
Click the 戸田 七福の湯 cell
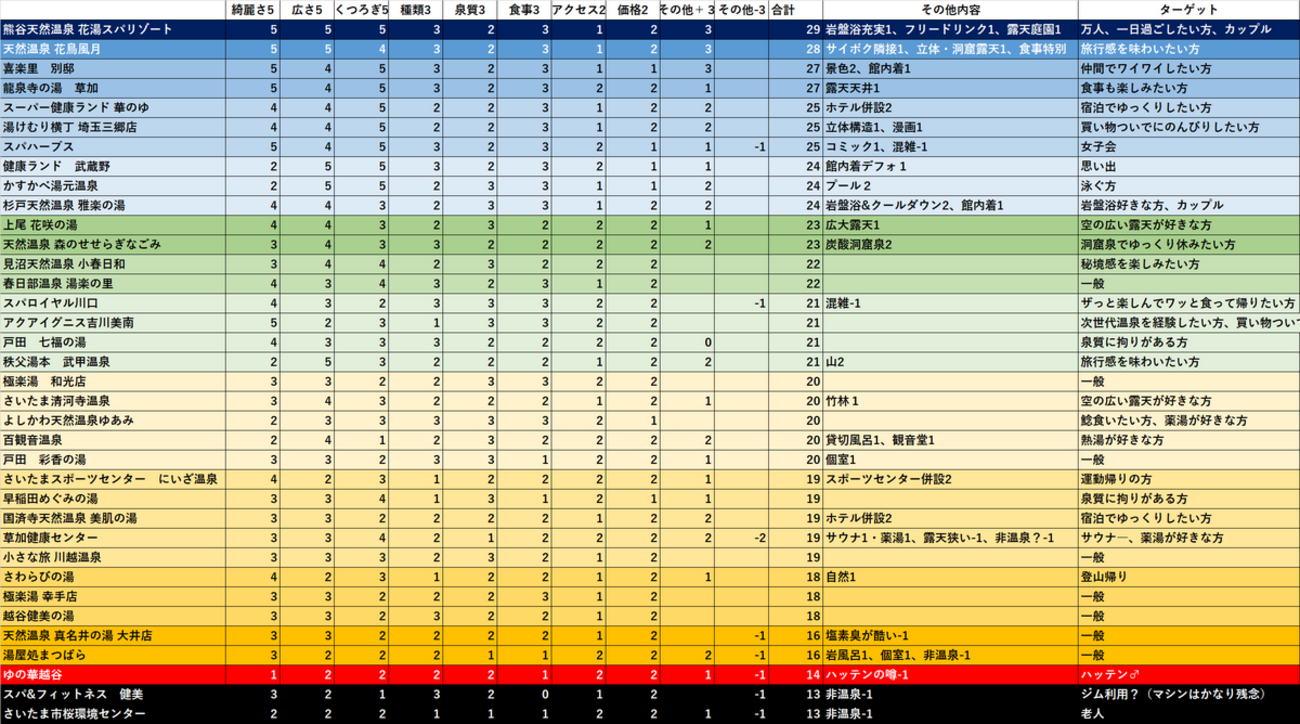pyautogui.click(x=114, y=342)
